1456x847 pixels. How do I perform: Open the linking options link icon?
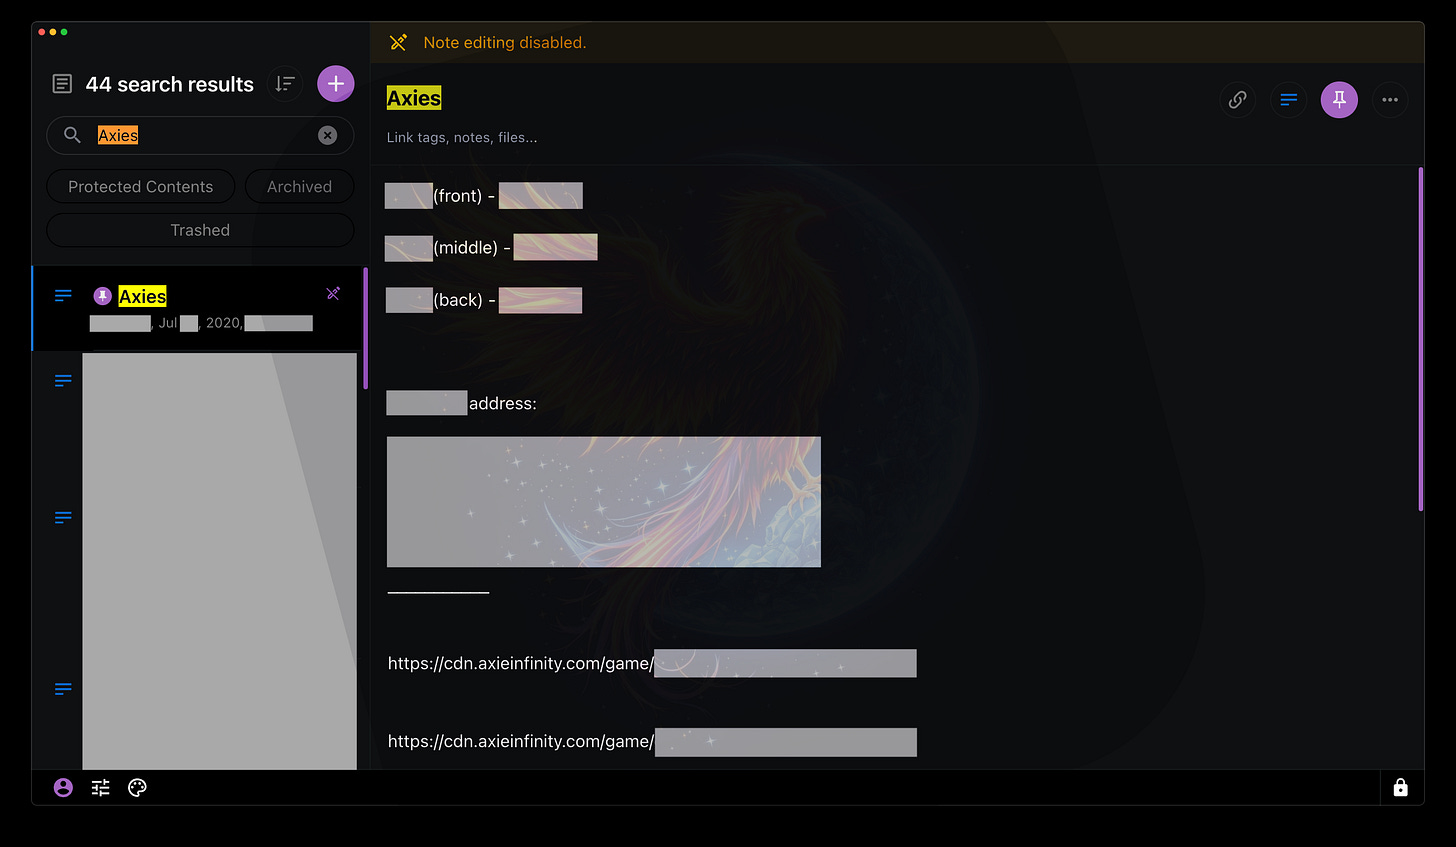1237,100
